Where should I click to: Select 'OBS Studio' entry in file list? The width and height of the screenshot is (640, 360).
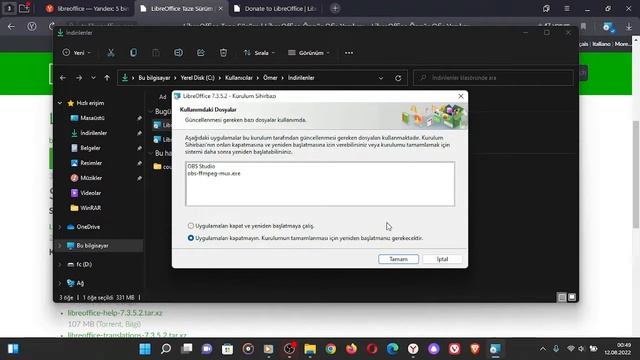point(201,166)
